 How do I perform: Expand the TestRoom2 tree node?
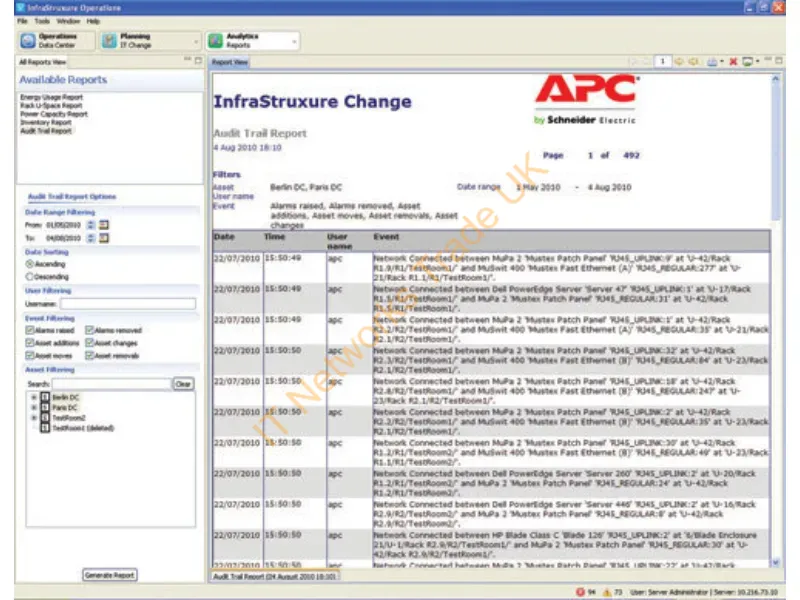coord(34,417)
